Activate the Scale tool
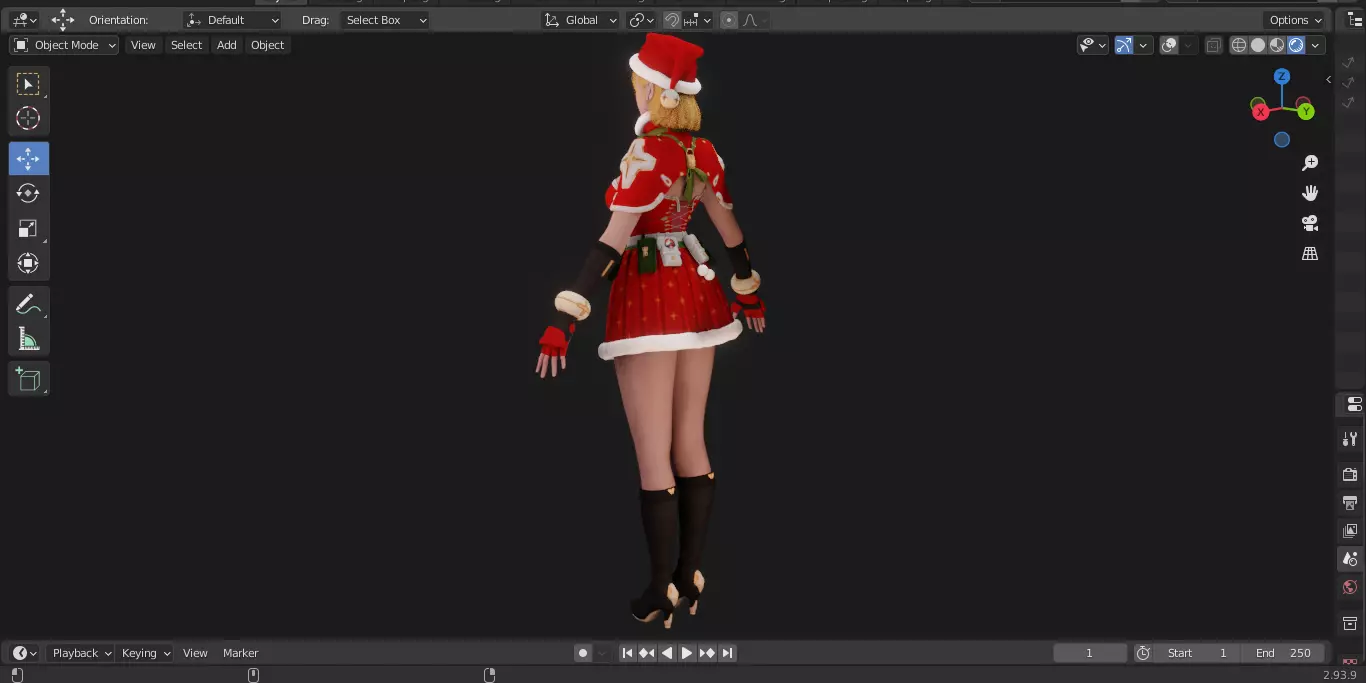 point(28,228)
